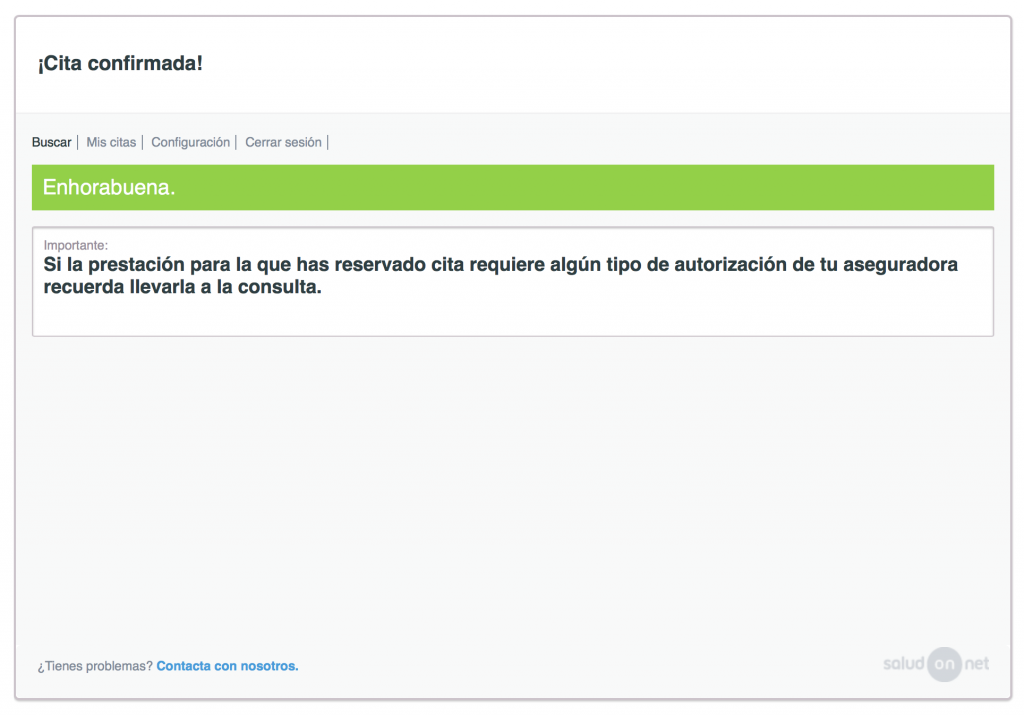The image size is (1024, 715).
Task: Click the bold authorization reminder message
Action: (501, 276)
